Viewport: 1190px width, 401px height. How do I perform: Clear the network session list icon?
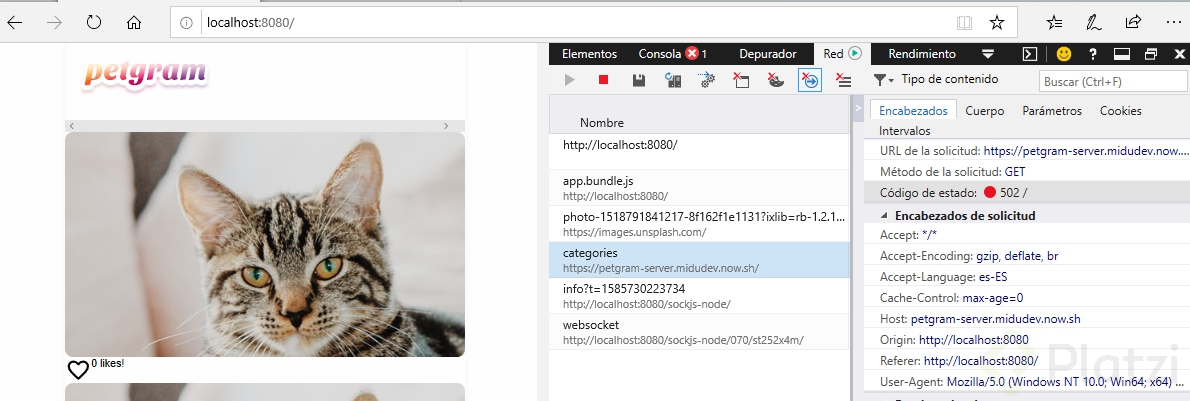[x=843, y=80]
